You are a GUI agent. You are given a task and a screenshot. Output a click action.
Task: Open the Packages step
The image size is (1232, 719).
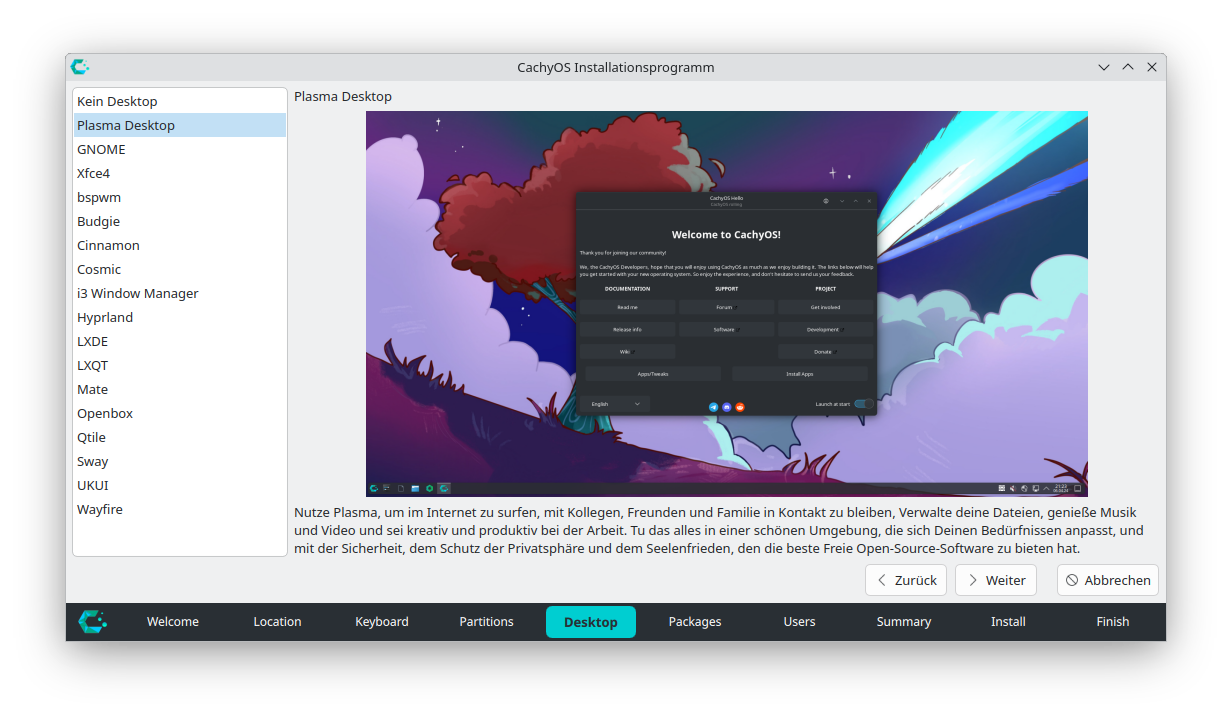tap(695, 622)
